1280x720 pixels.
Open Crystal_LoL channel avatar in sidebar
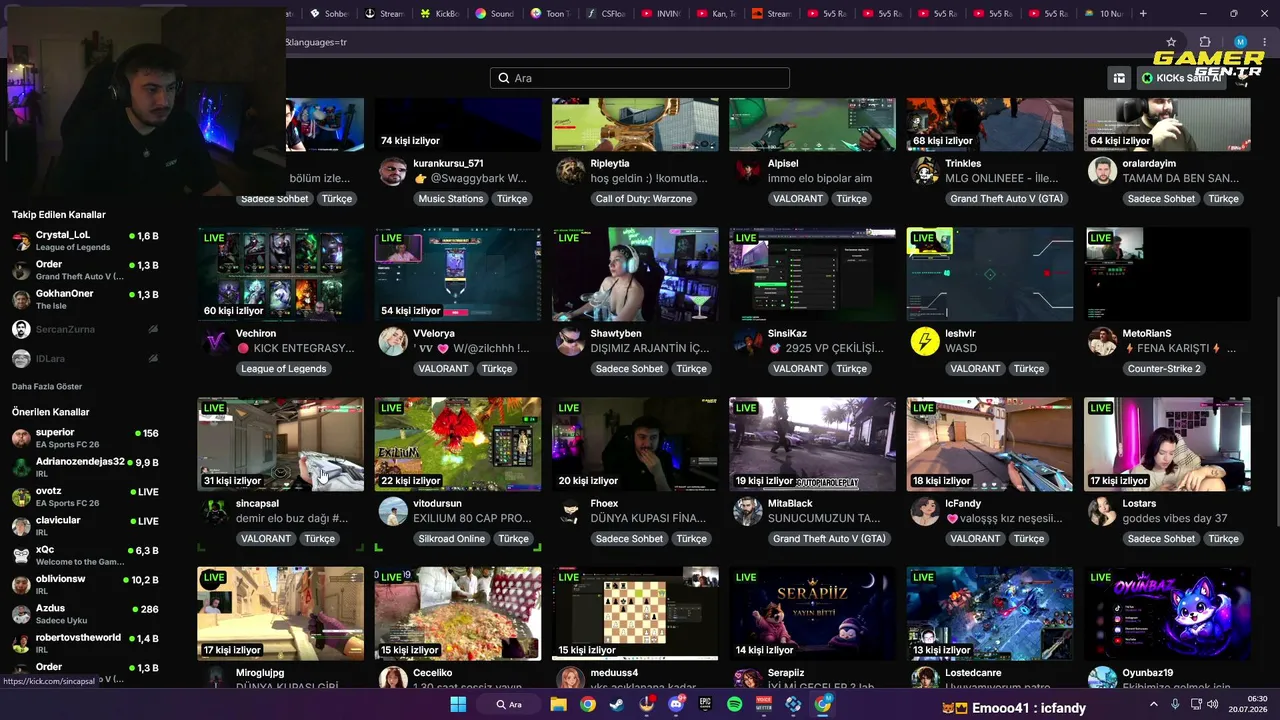(x=21, y=241)
